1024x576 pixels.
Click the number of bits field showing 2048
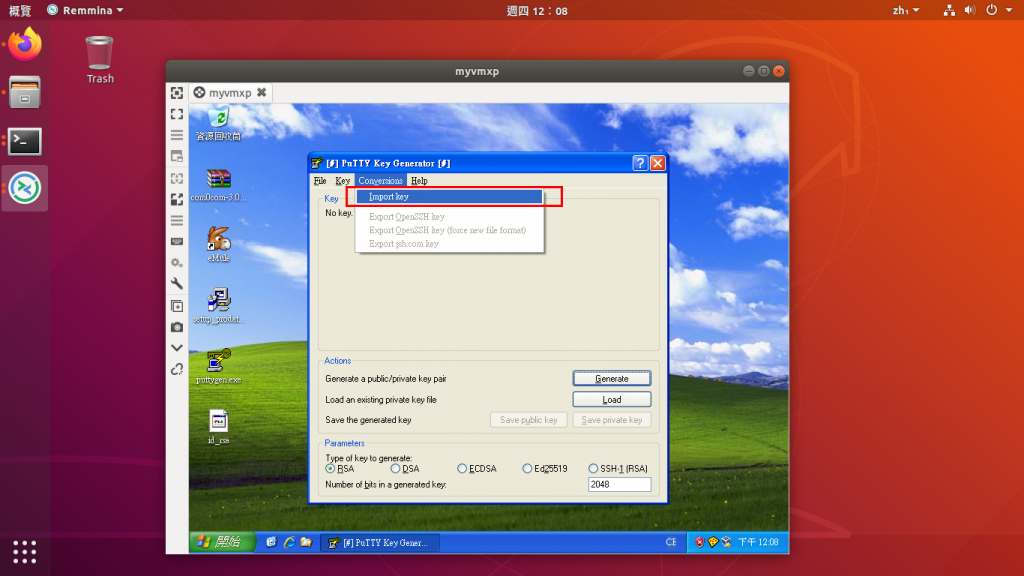[x=619, y=485]
